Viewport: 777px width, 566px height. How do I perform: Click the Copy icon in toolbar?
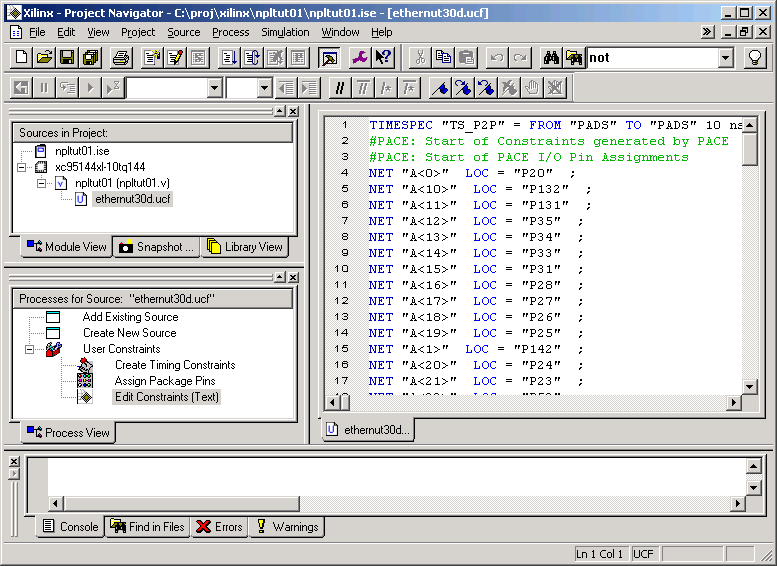pos(443,58)
